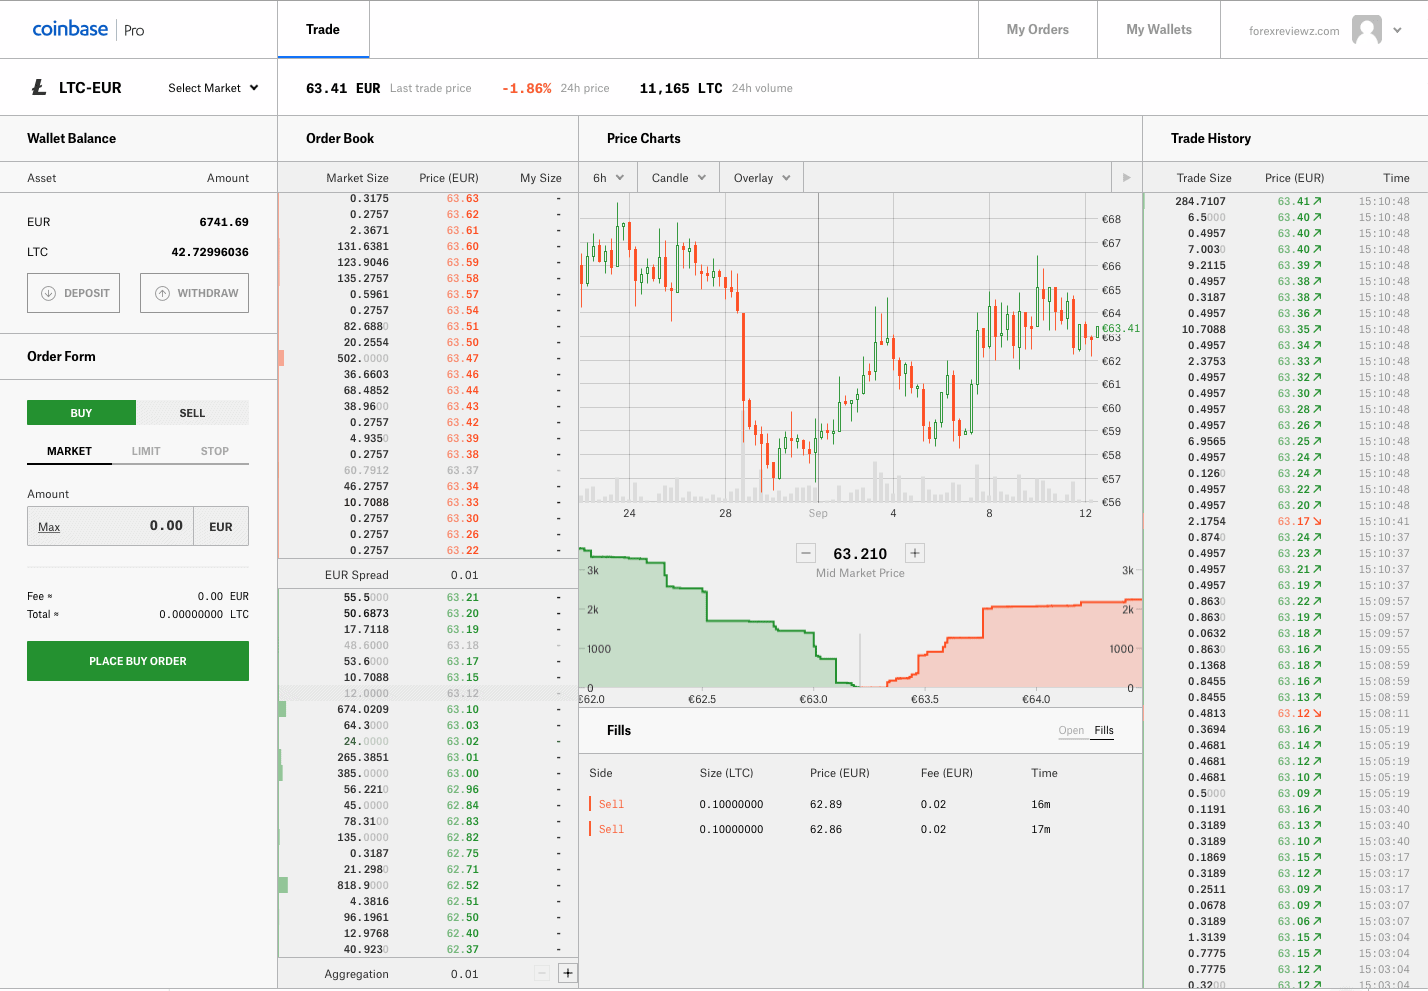Image resolution: width=1428 pixels, height=991 pixels.
Task: Decrease order book aggregation with minus
Action: 542,973
